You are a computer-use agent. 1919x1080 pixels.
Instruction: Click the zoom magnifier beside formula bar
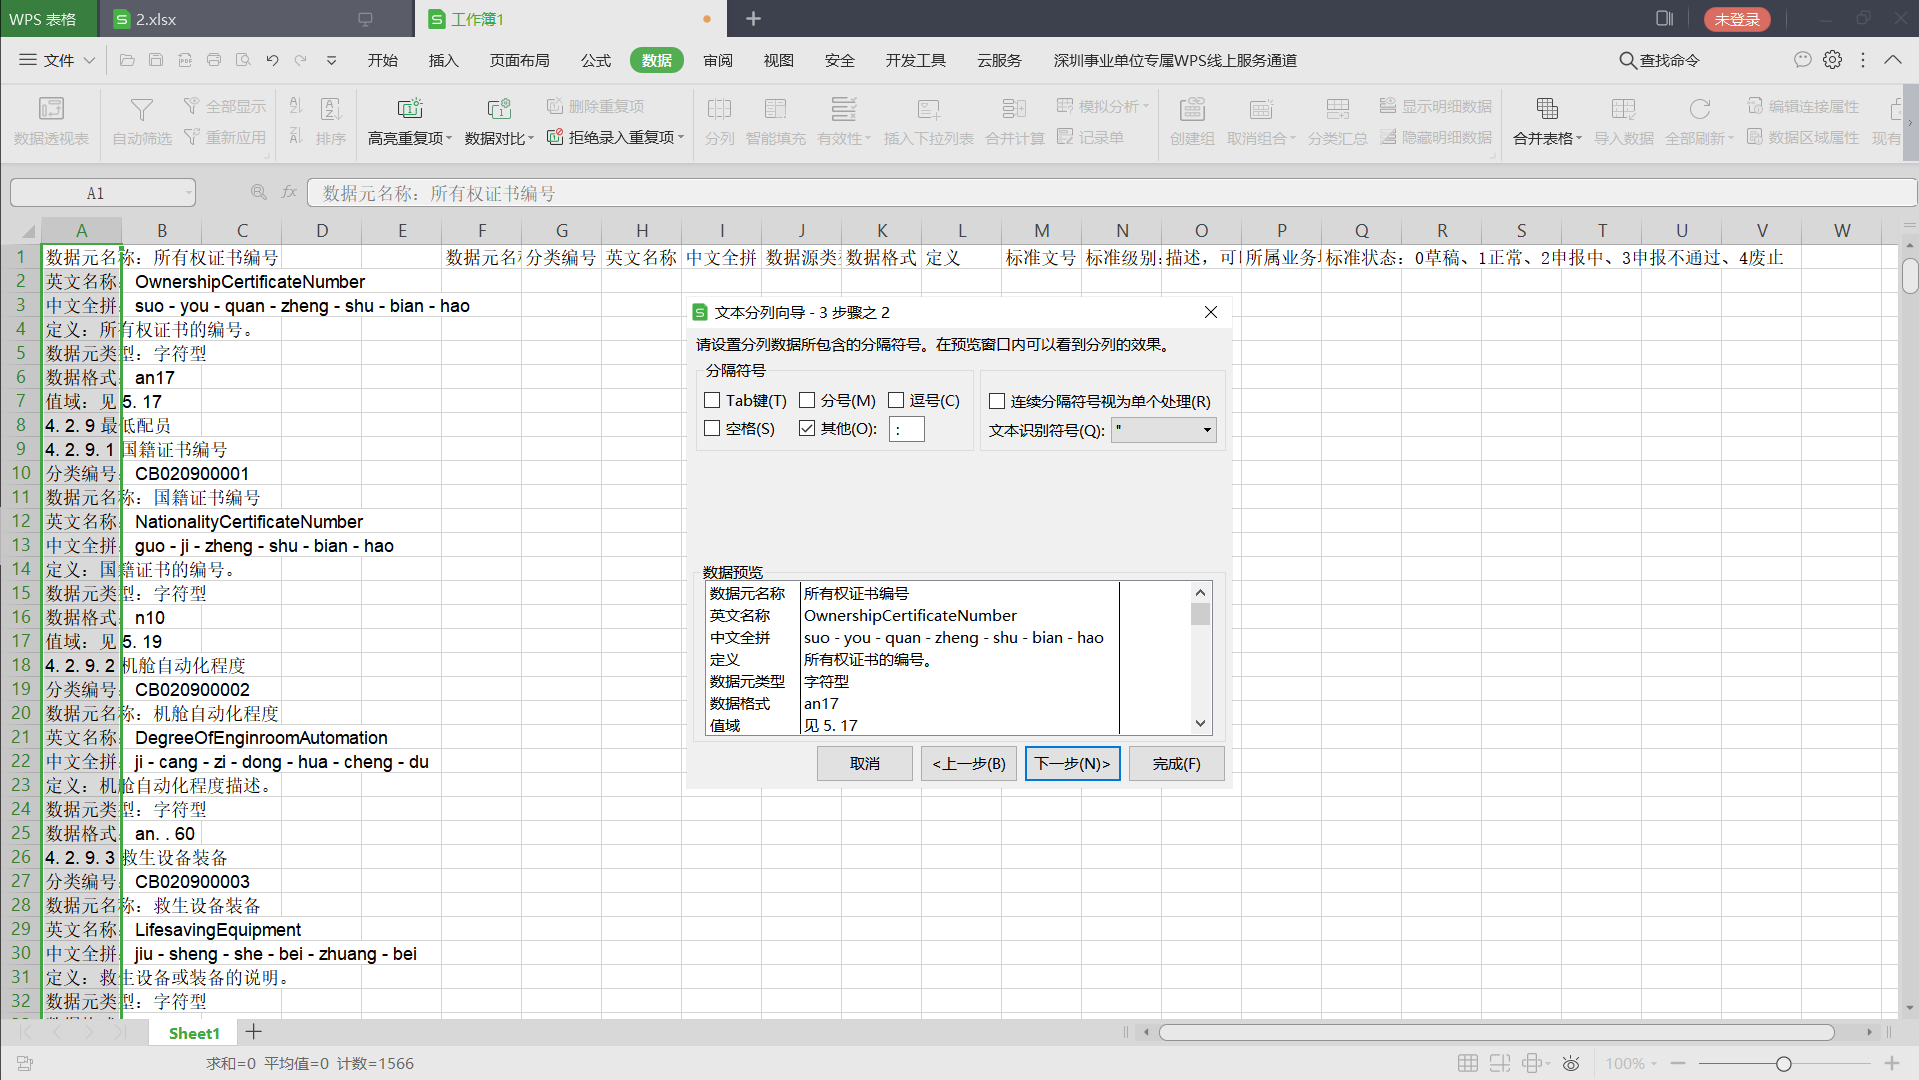(x=259, y=192)
